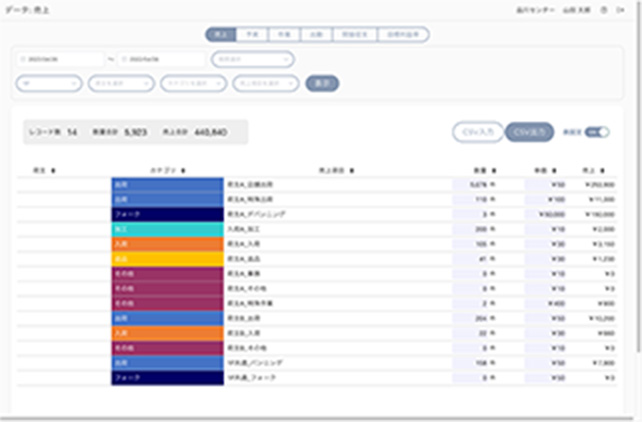Open the カテゴリ selection dropdown filter
The height and width of the screenshot is (422, 642).
(x=192, y=83)
